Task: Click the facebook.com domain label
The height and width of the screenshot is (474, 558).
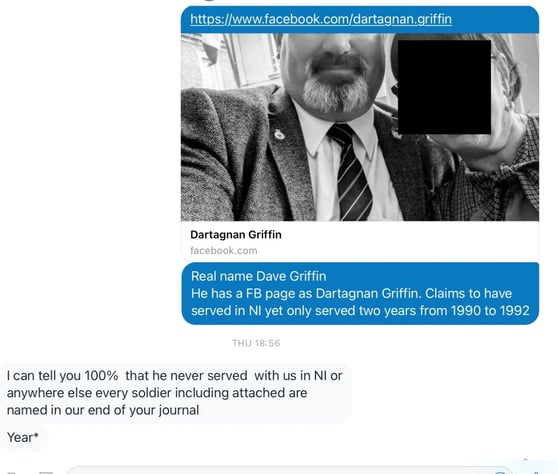Action: click(x=223, y=251)
